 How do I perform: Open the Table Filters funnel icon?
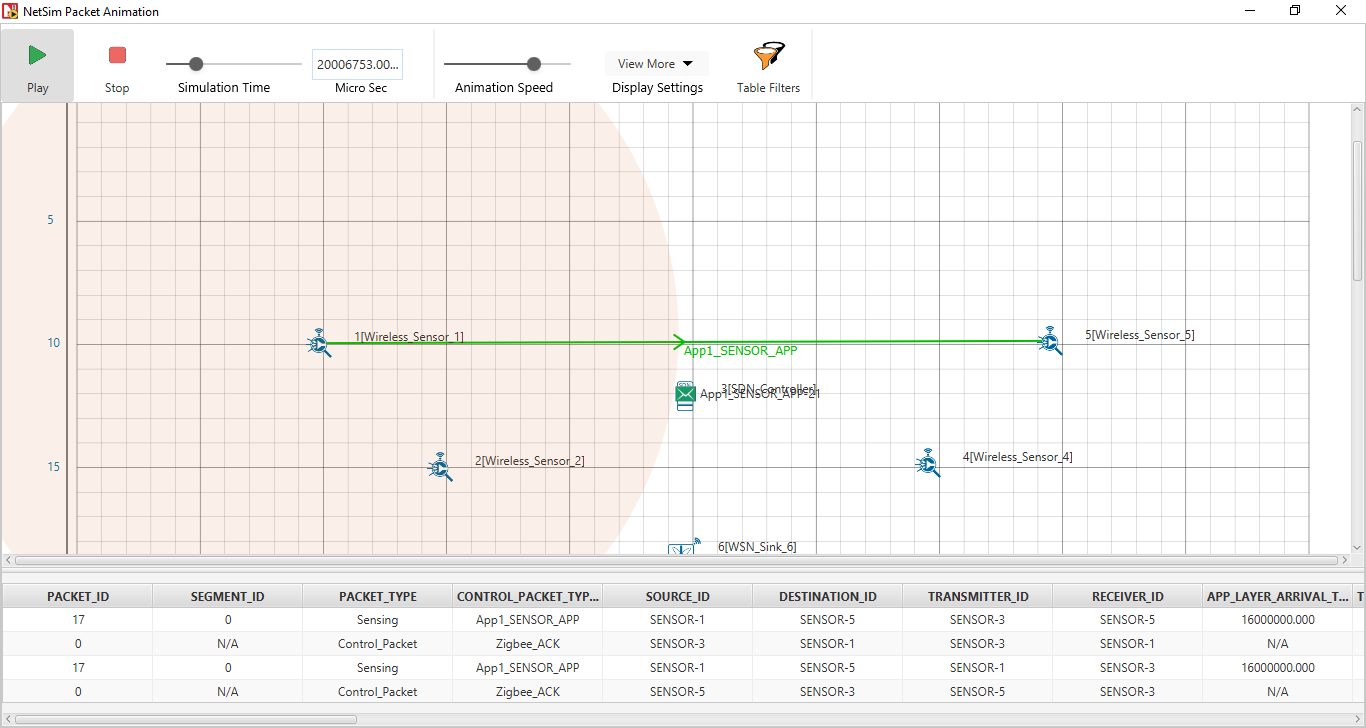[x=768, y=56]
